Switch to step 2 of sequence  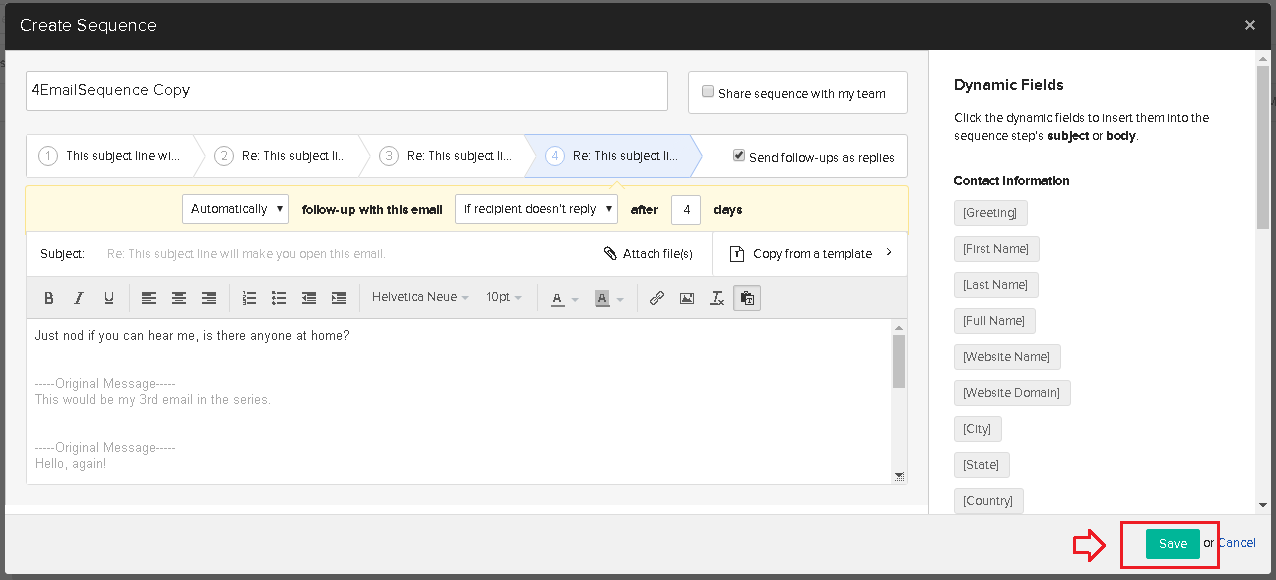point(282,156)
